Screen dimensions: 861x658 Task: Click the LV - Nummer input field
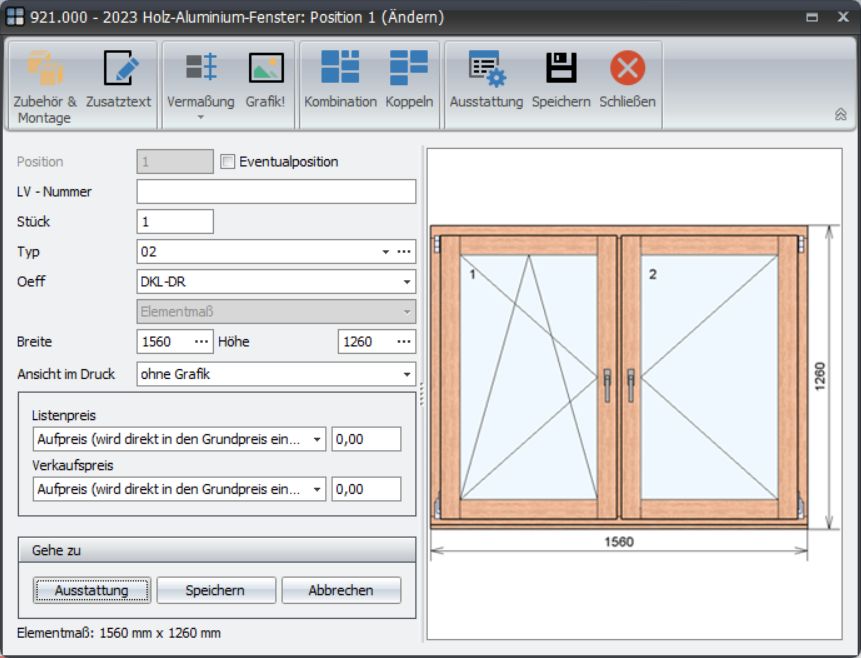coord(276,192)
